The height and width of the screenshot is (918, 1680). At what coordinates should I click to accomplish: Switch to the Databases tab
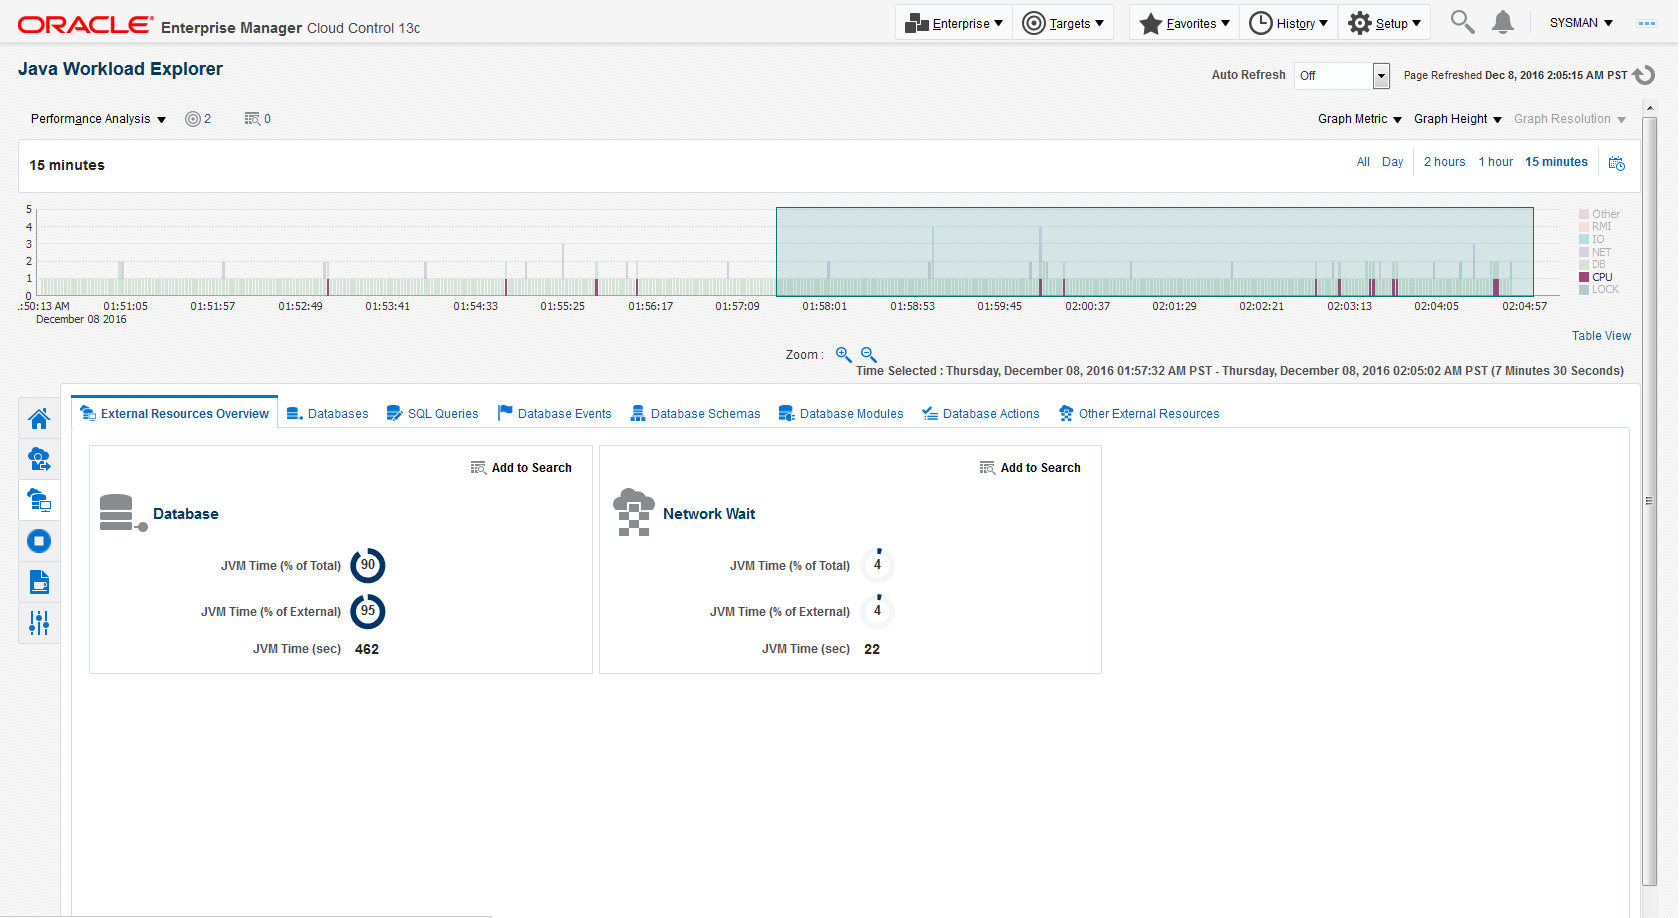(327, 414)
